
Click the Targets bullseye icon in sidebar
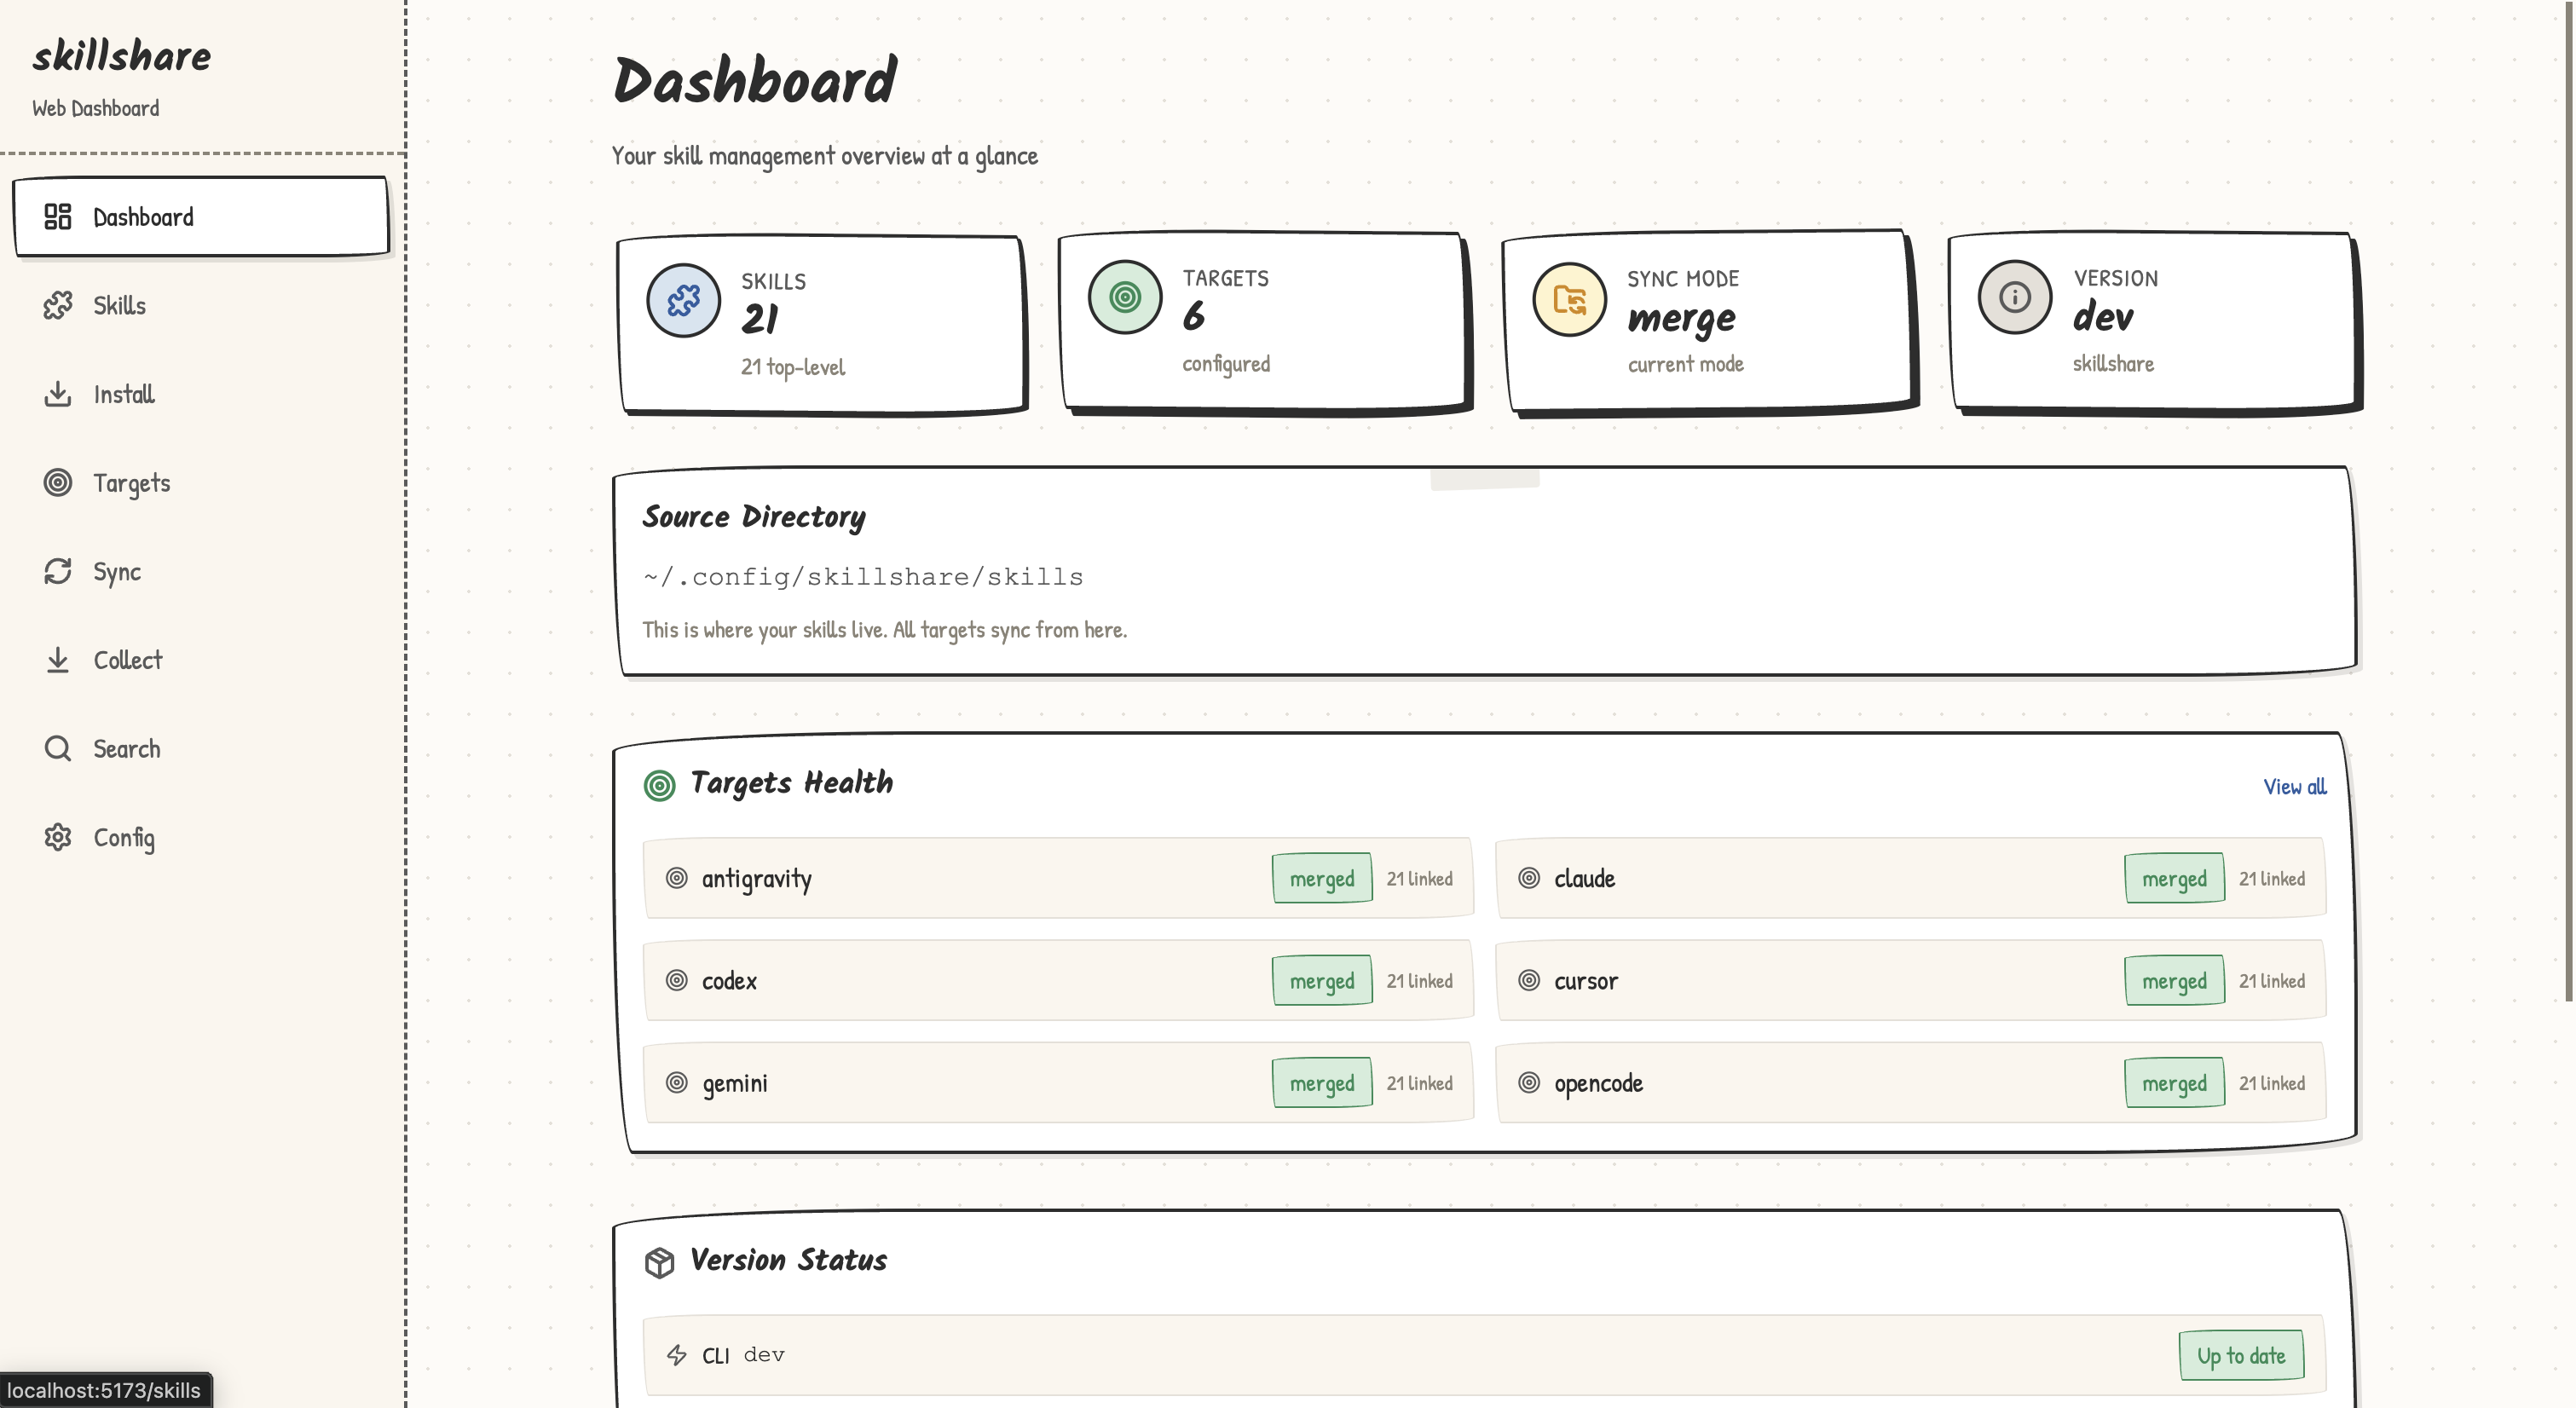(58, 483)
